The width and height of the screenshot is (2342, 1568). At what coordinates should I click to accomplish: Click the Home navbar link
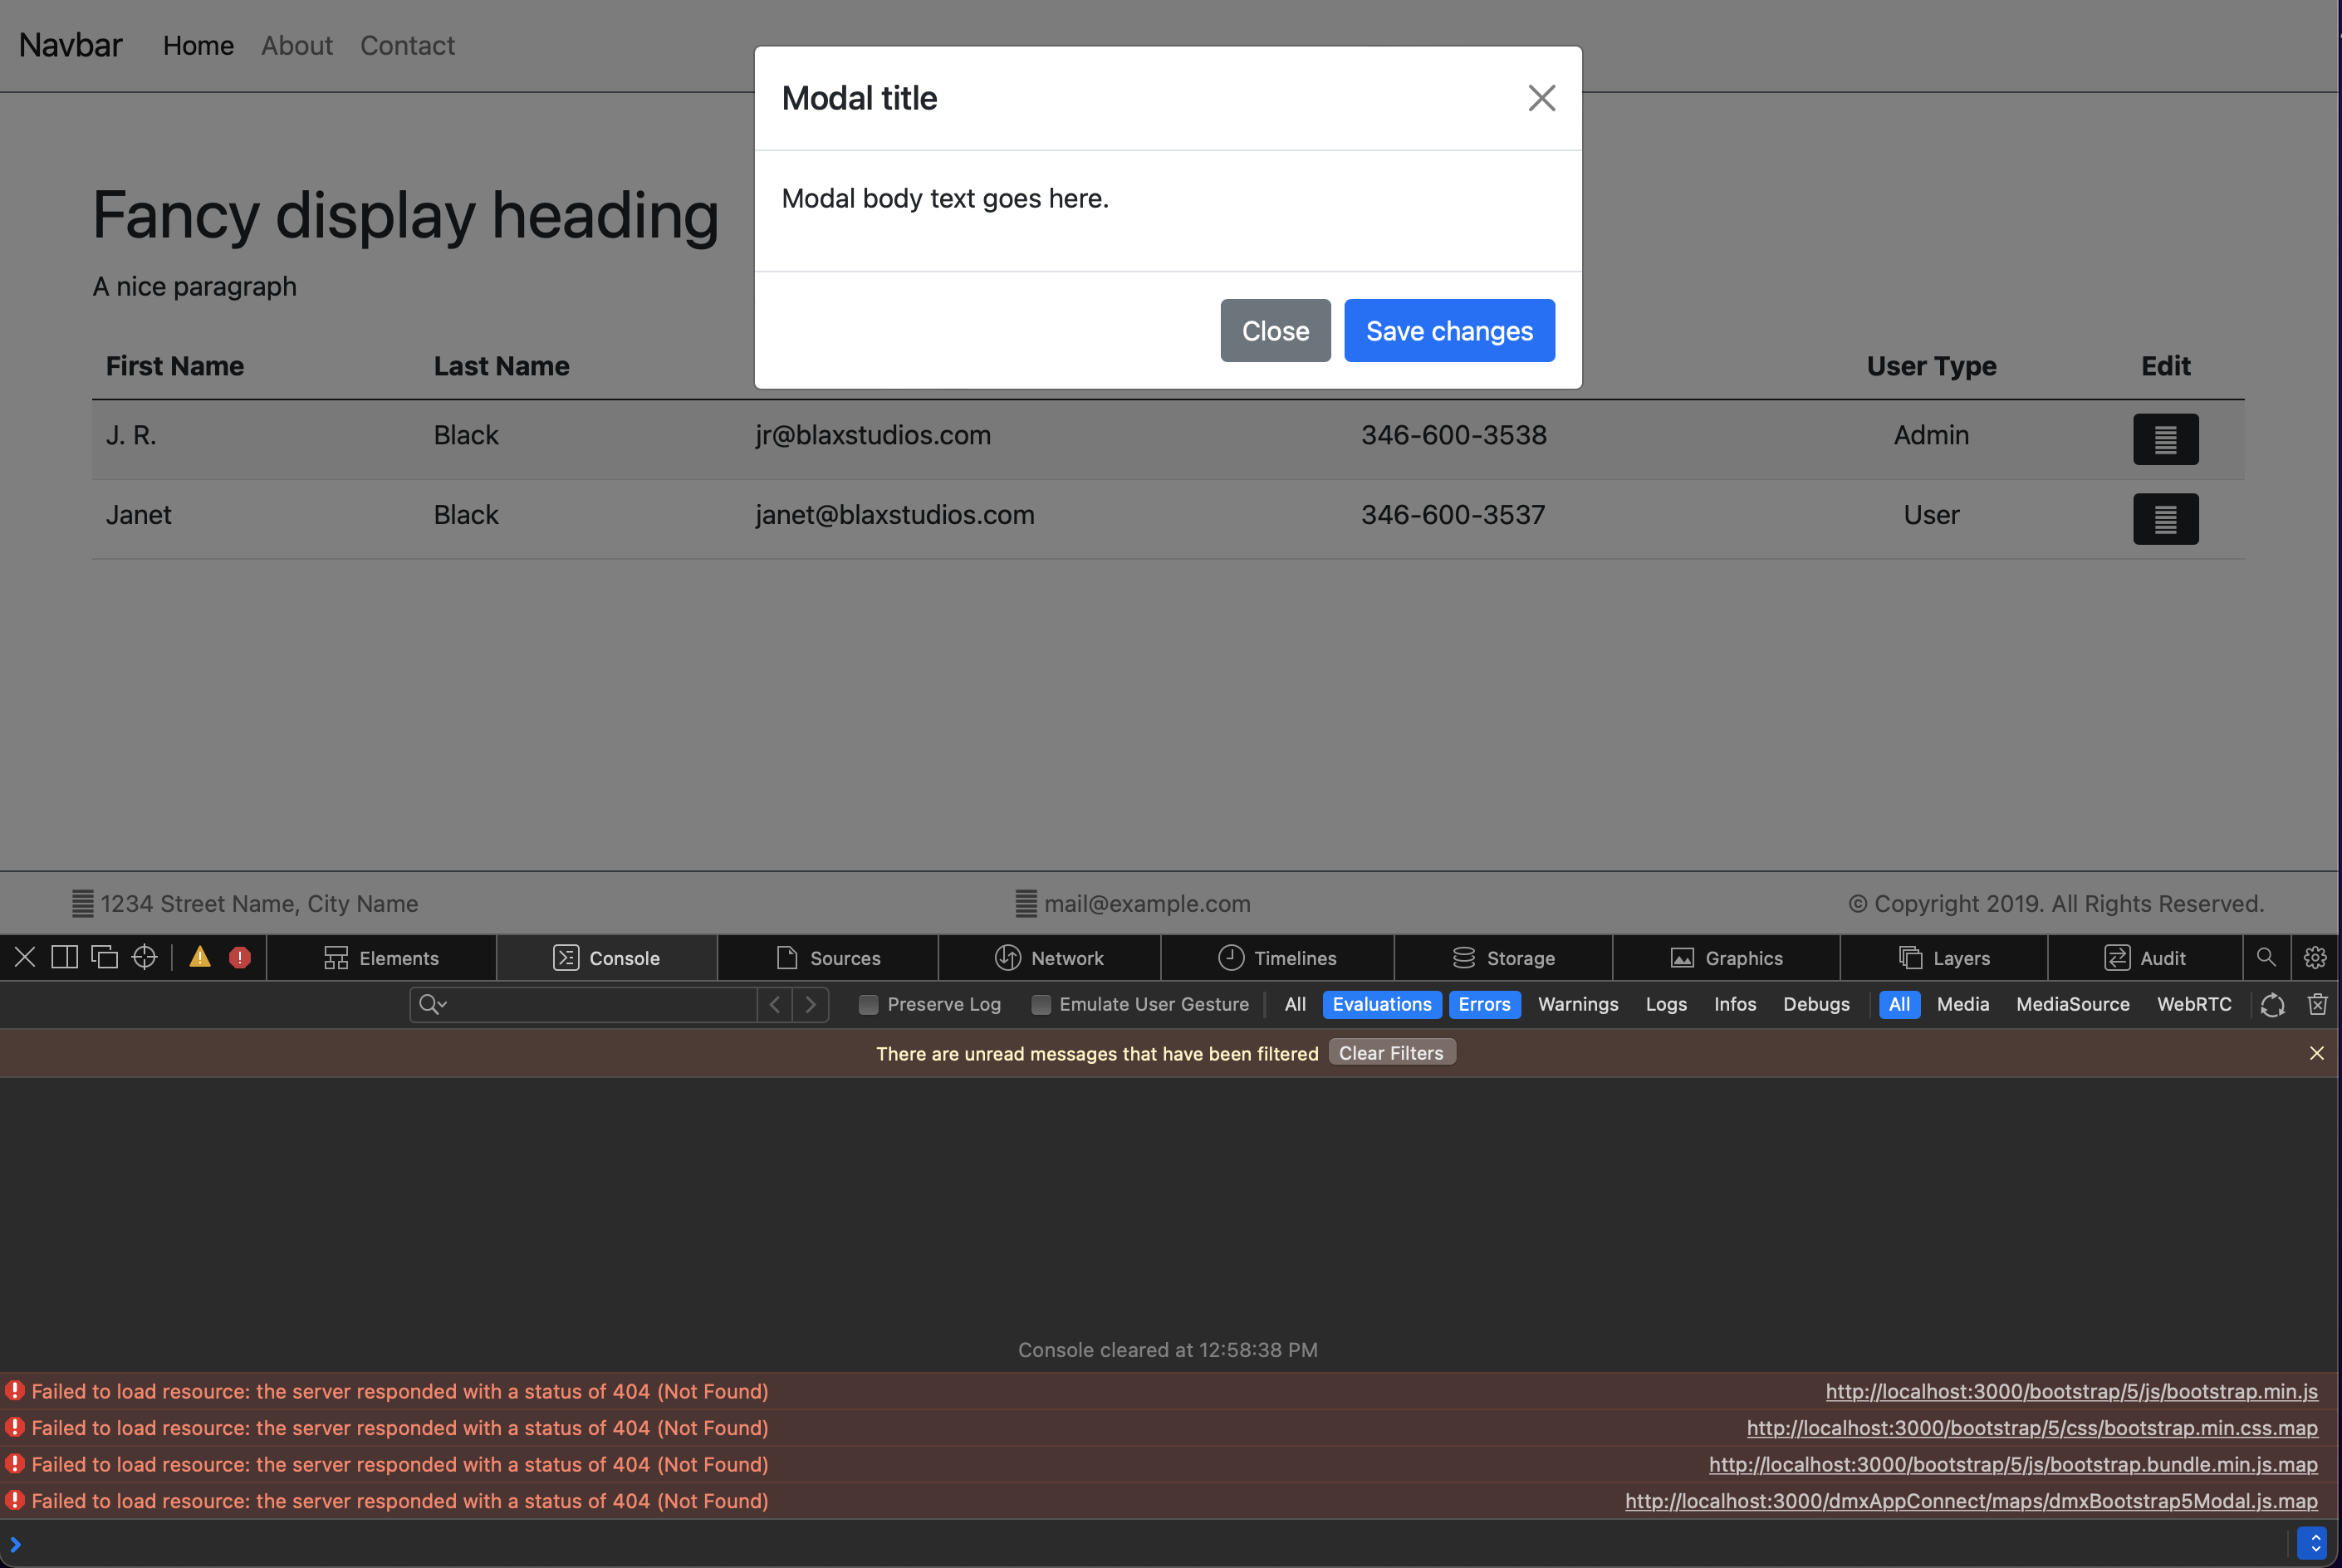[198, 45]
